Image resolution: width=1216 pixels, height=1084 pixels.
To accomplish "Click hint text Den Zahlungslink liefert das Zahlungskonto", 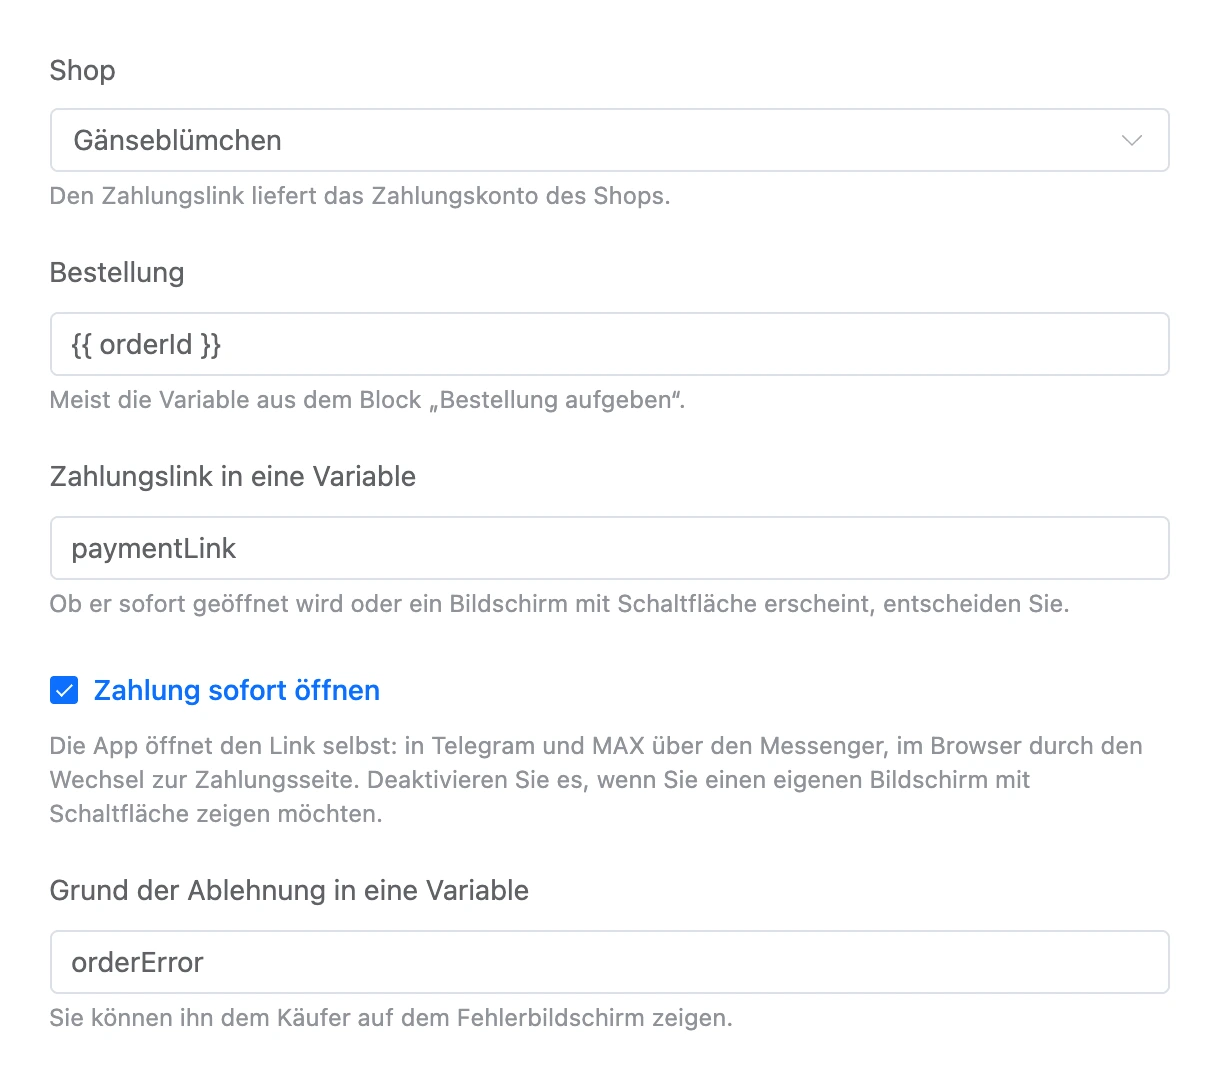I will pyautogui.click(x=360, y=196).
